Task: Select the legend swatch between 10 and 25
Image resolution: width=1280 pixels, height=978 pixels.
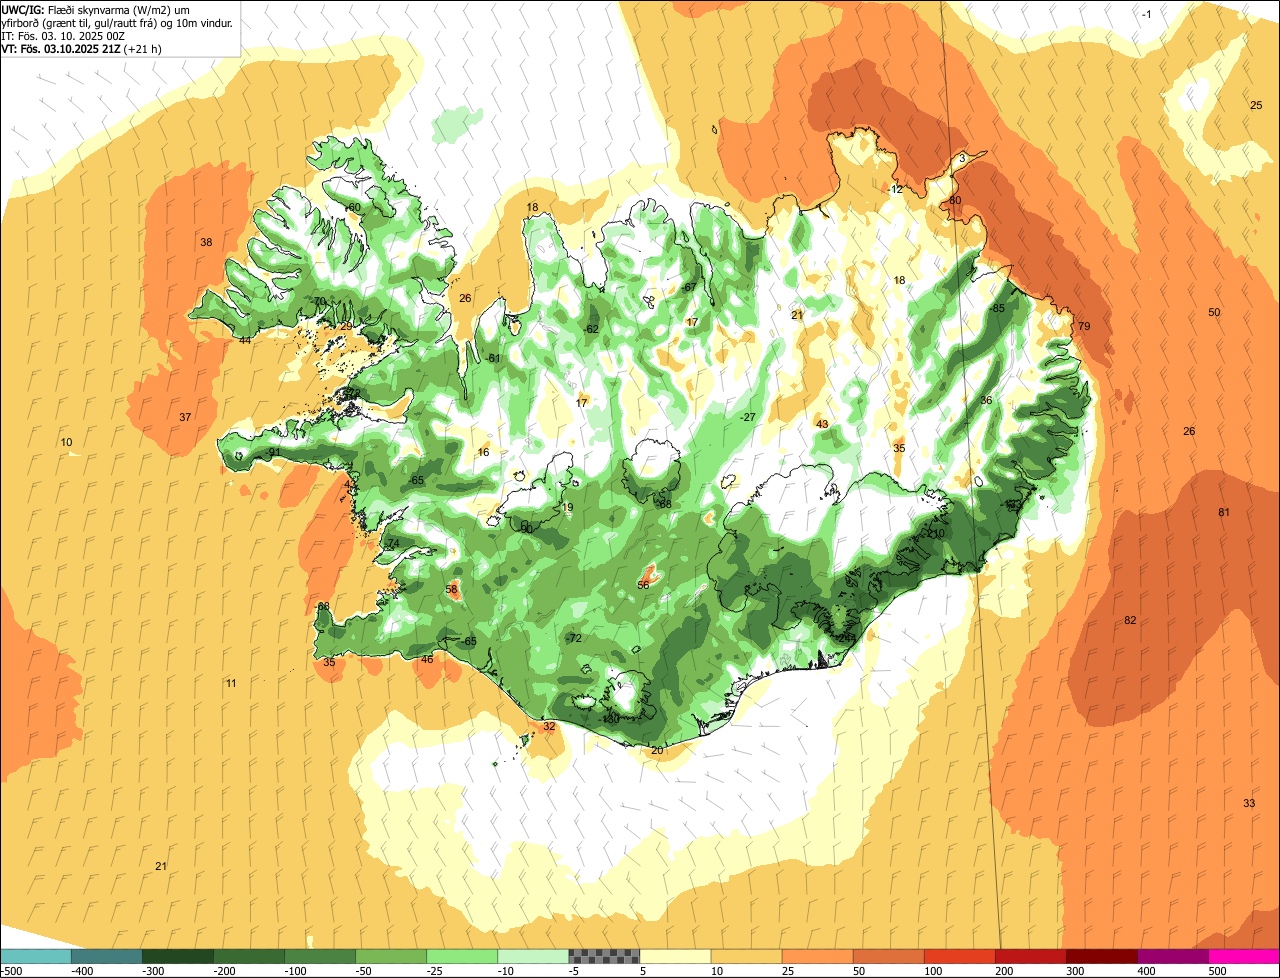Action: click(746, 956)
